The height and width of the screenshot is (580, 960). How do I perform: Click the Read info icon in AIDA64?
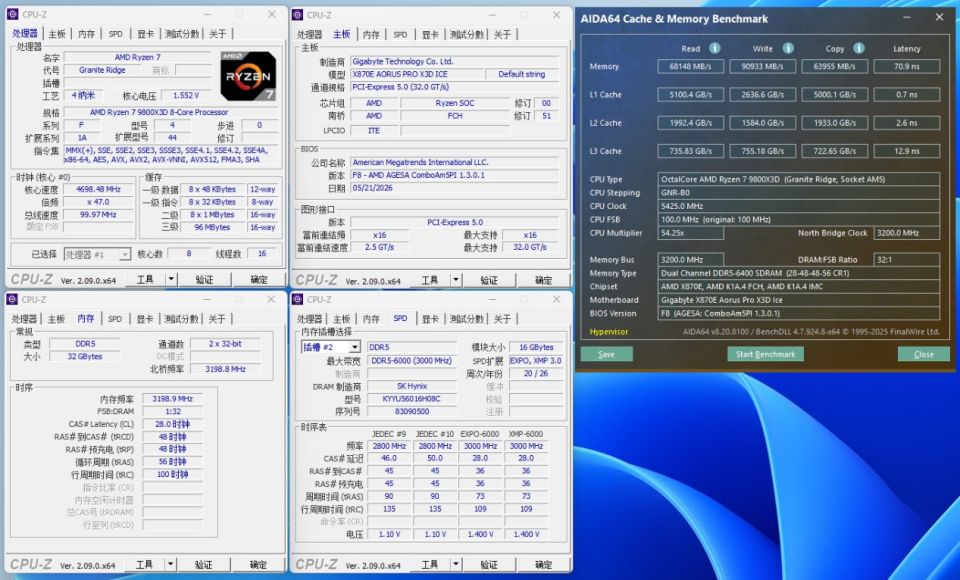pyautogui.click(x=714, y=48)
